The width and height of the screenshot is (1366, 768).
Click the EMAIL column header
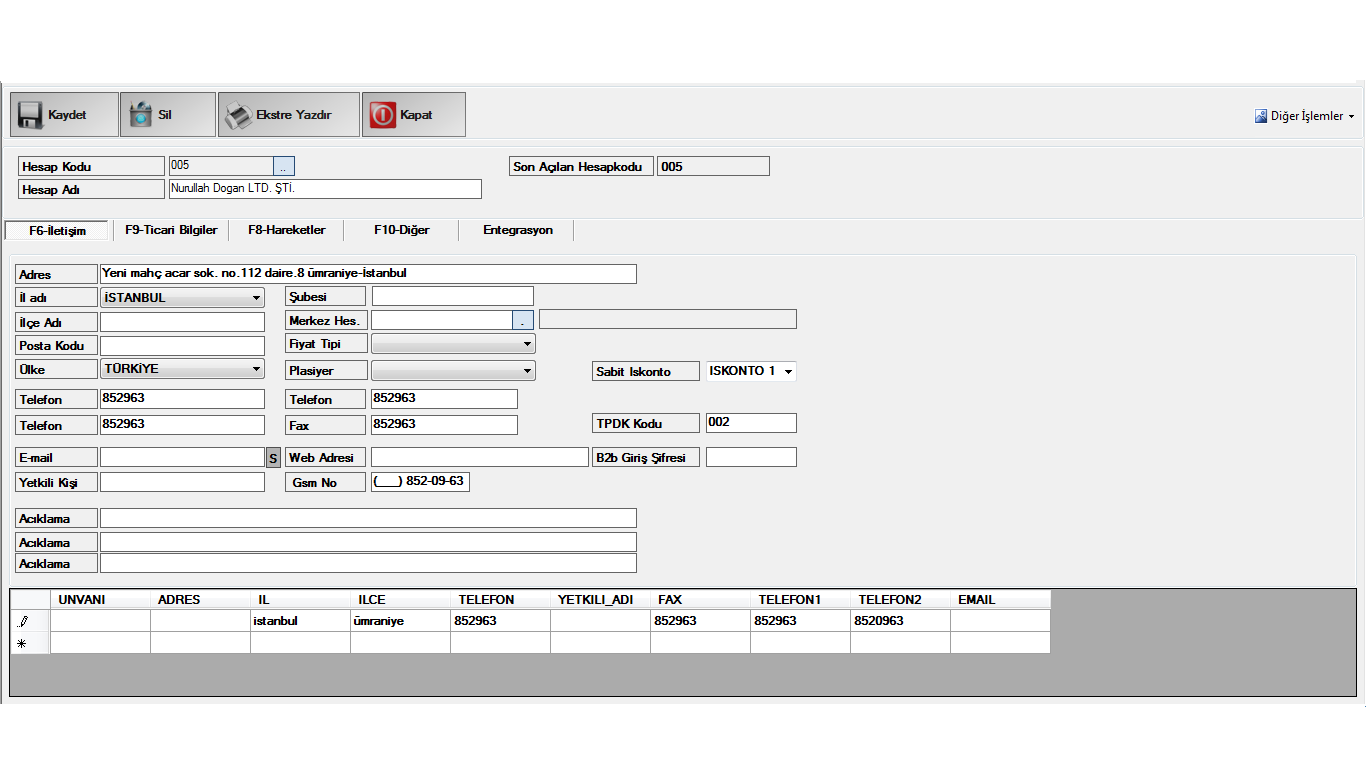(x=1000, y=600)
